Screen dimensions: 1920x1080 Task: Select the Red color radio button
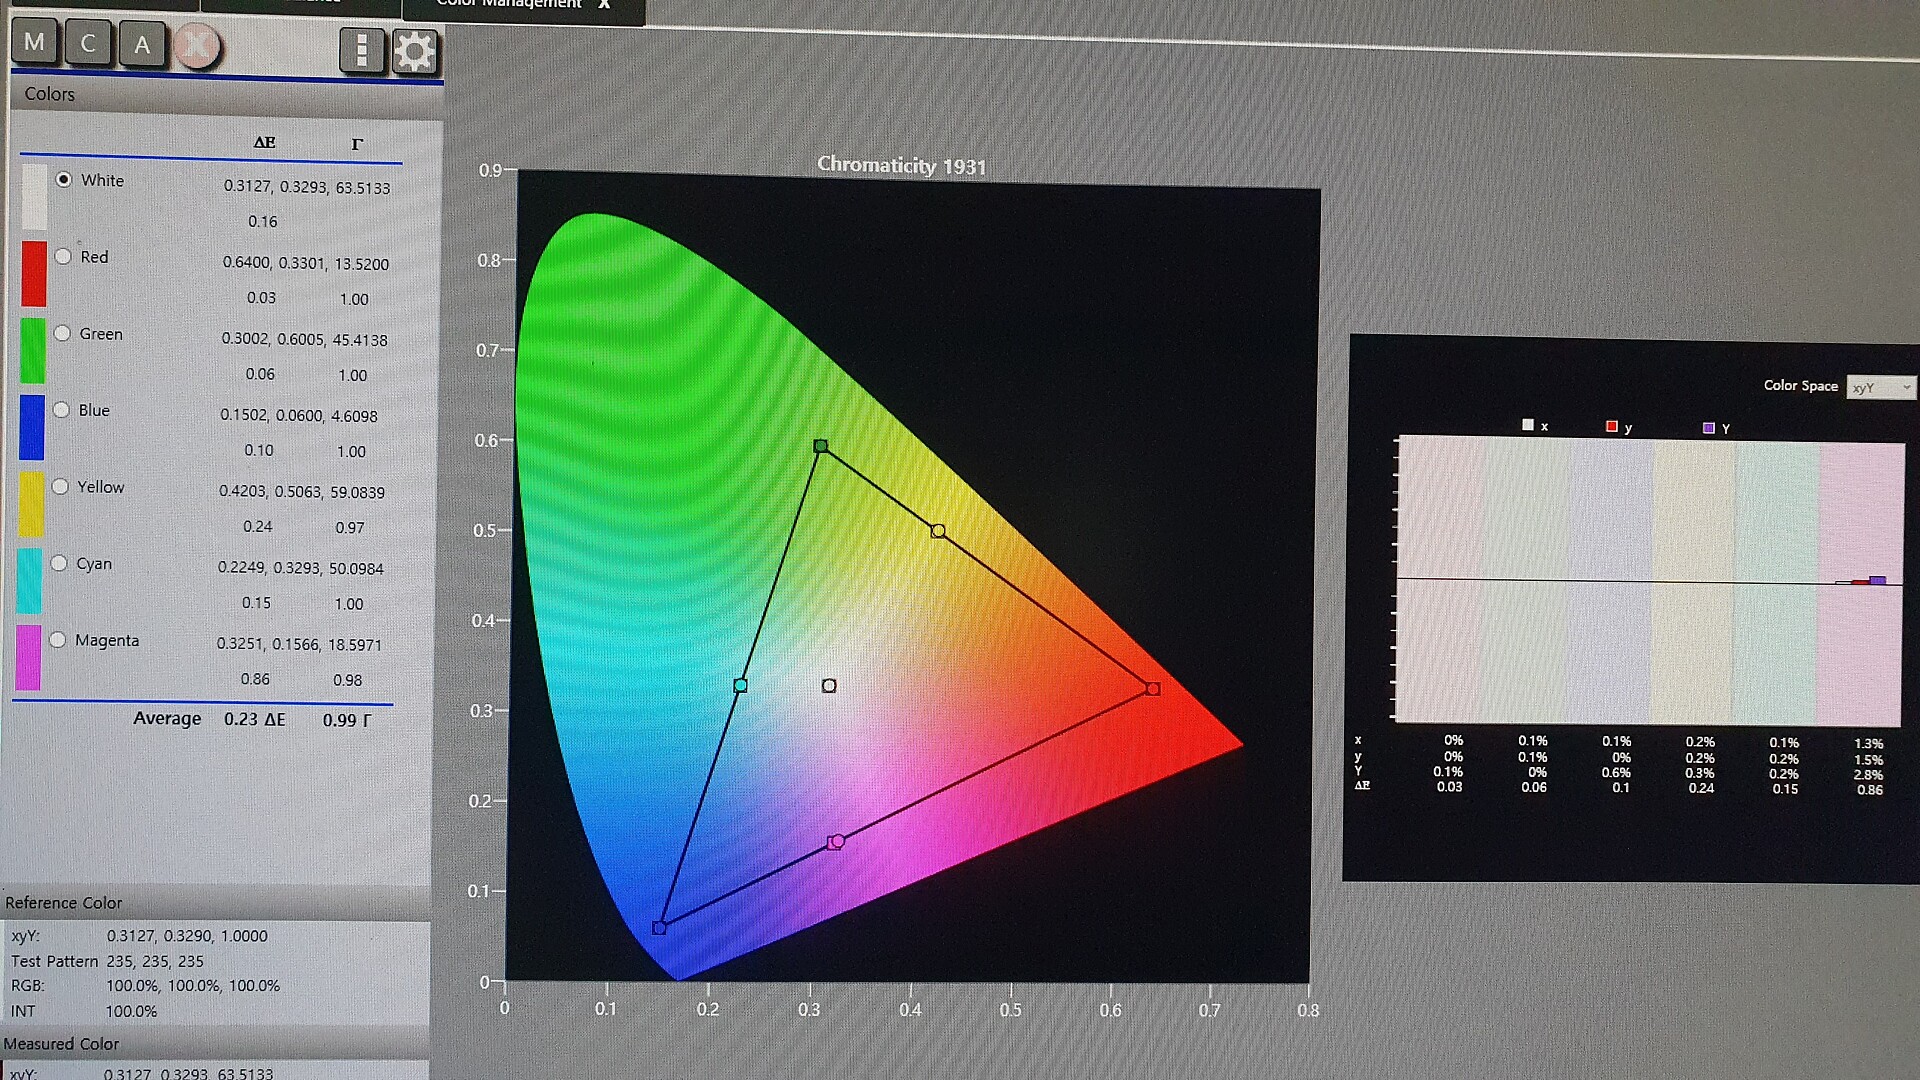[63, 257]
